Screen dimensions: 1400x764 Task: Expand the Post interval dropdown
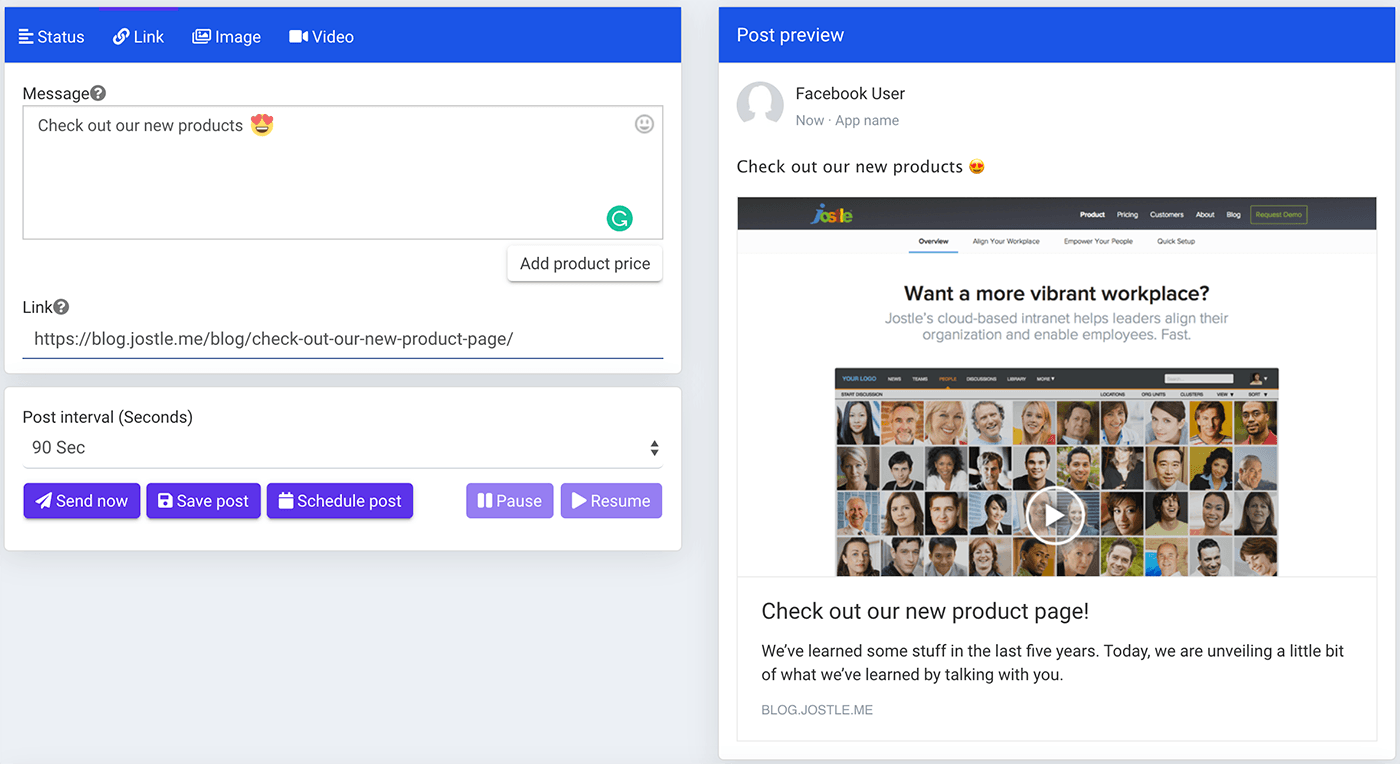(x=342, y=448)
